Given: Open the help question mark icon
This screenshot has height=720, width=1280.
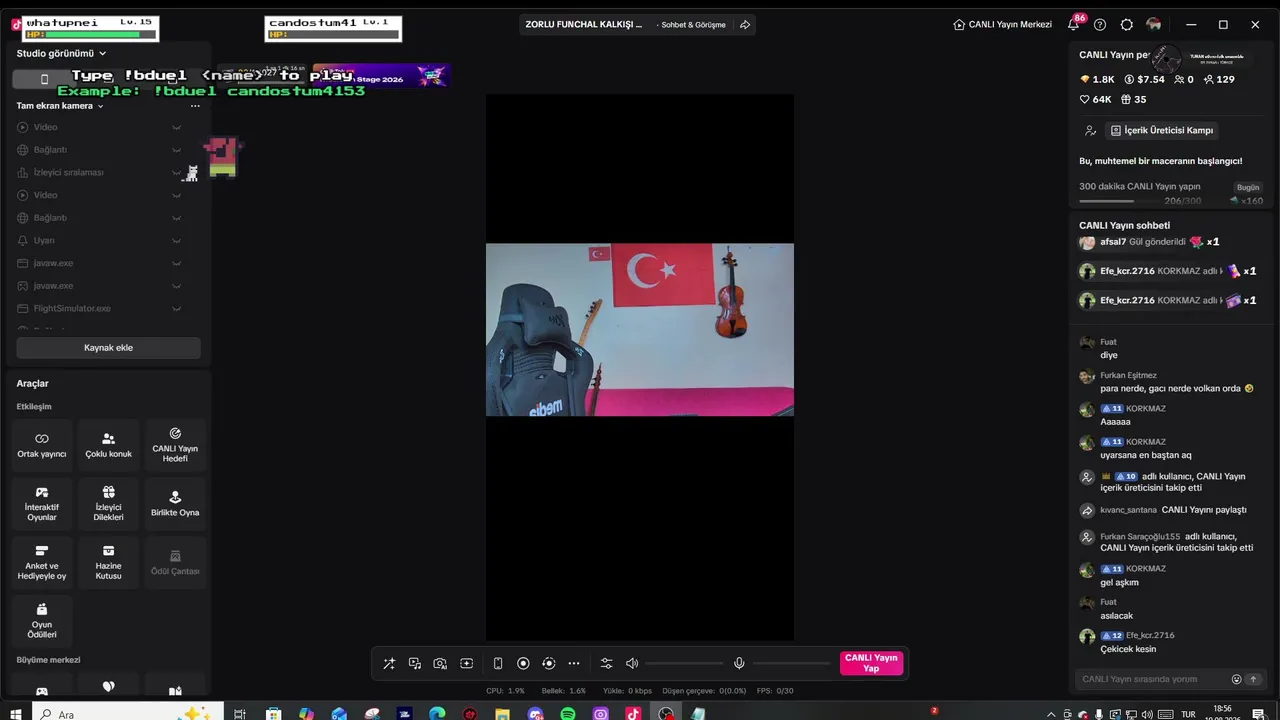Looking at the screenshot, I should [x=1100, y=25].
